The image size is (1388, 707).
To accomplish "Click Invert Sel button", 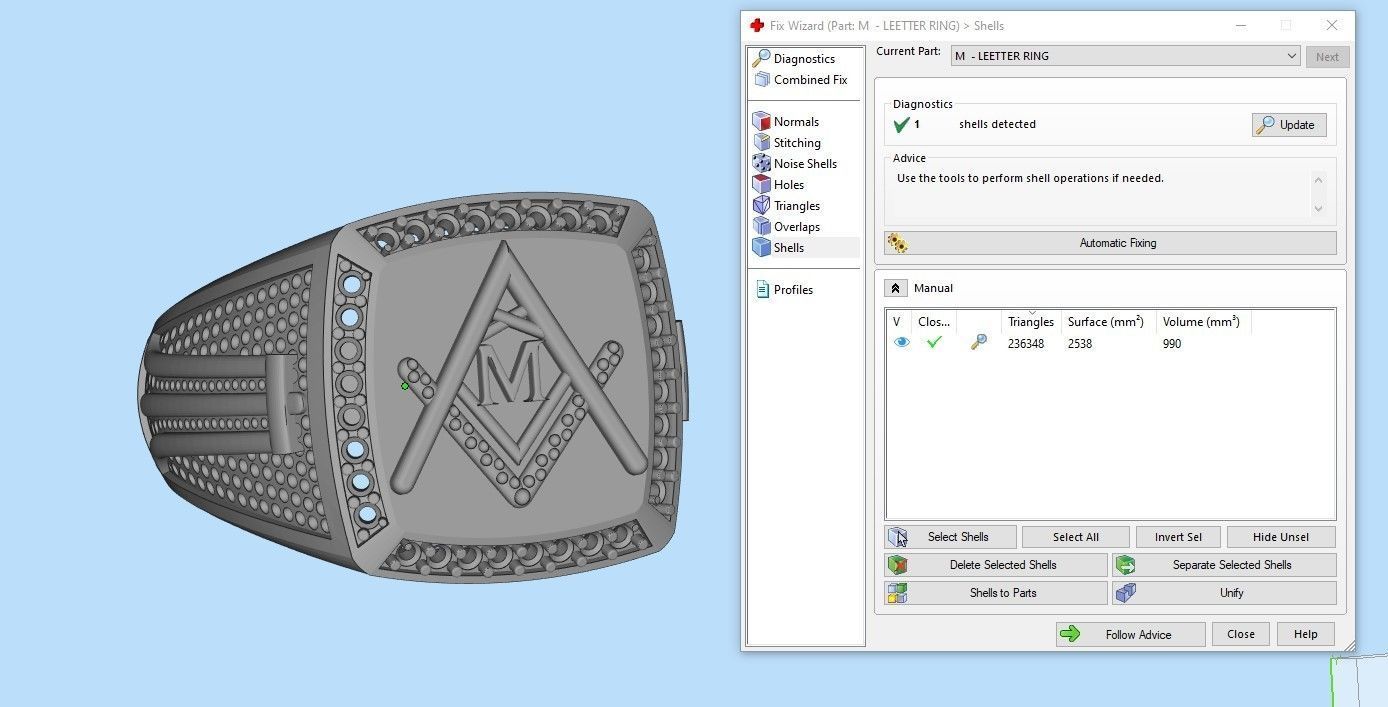I will click(1178, 537).
